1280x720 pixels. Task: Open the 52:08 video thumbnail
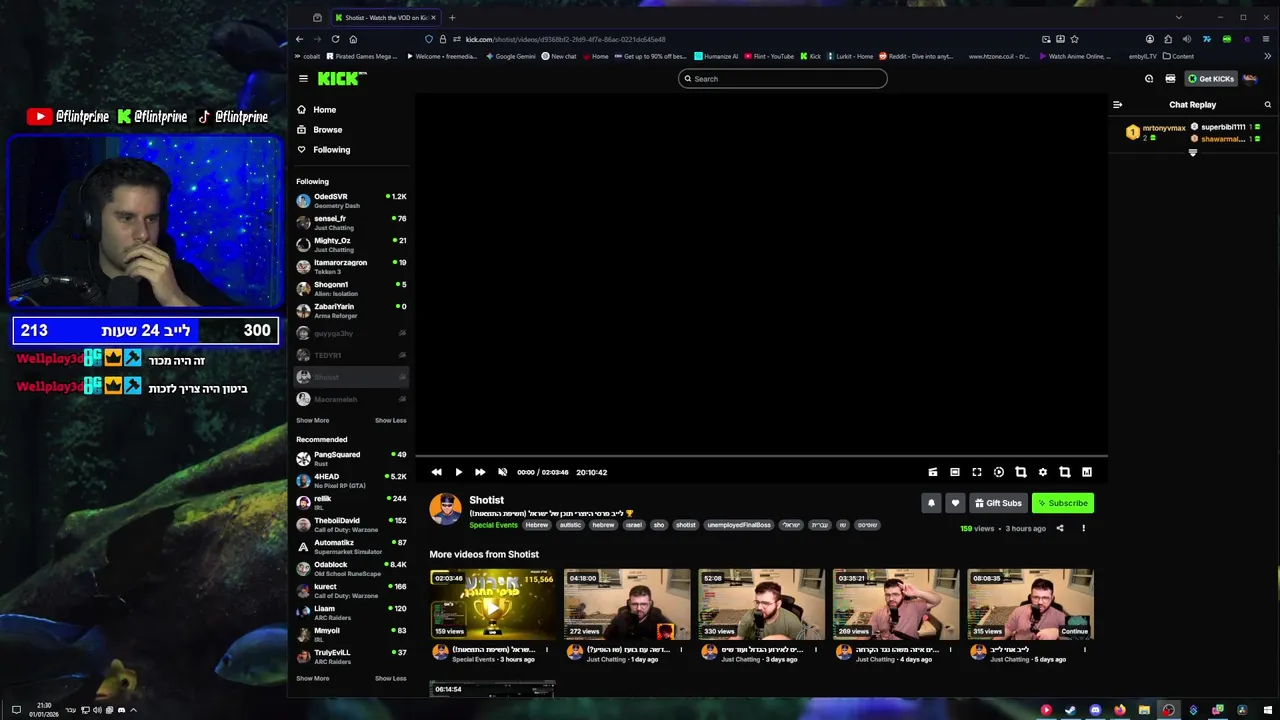[x=761, y=604]
